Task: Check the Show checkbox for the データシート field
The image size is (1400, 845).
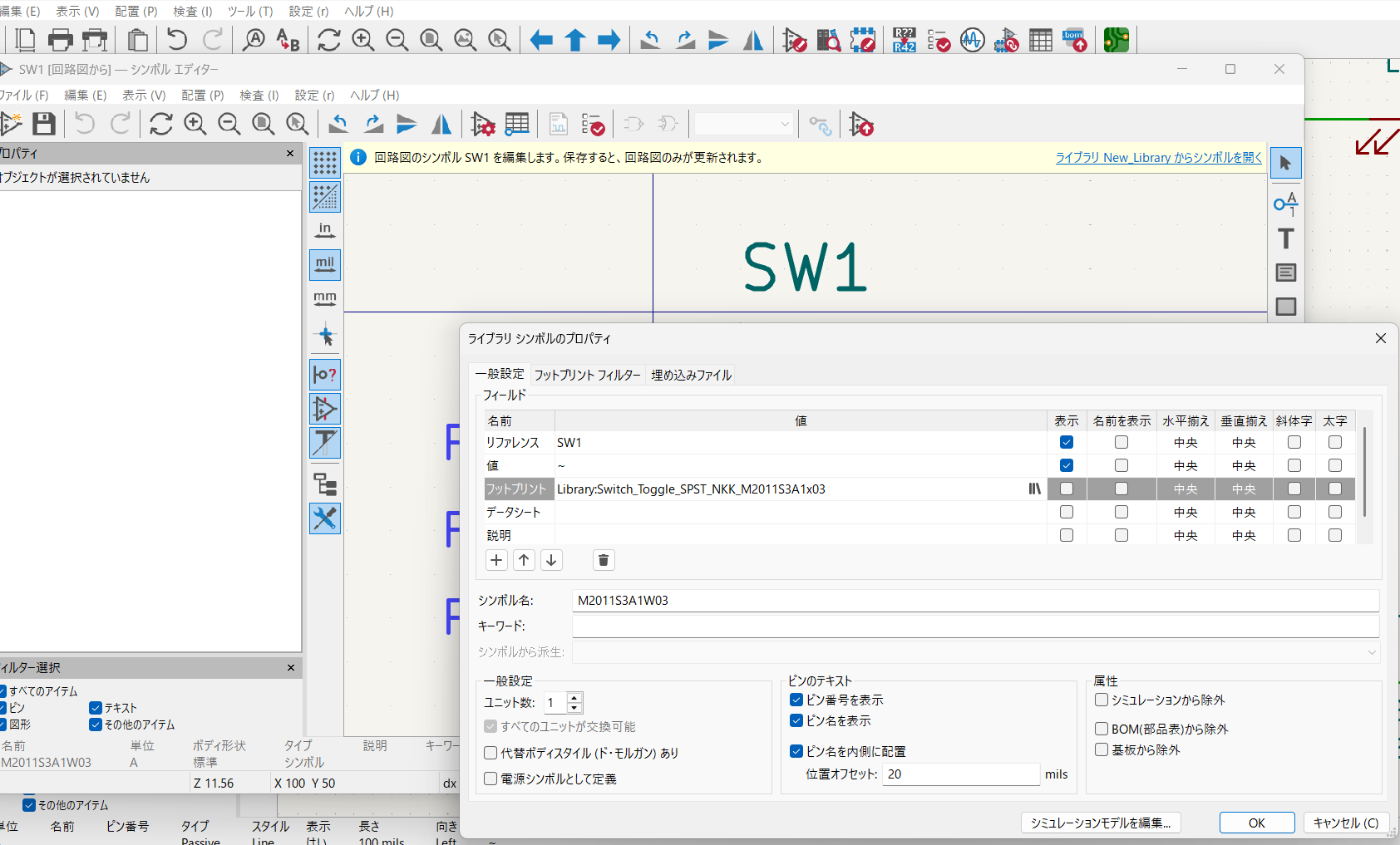Action: pyautogui.click(x=1067, y=512)
